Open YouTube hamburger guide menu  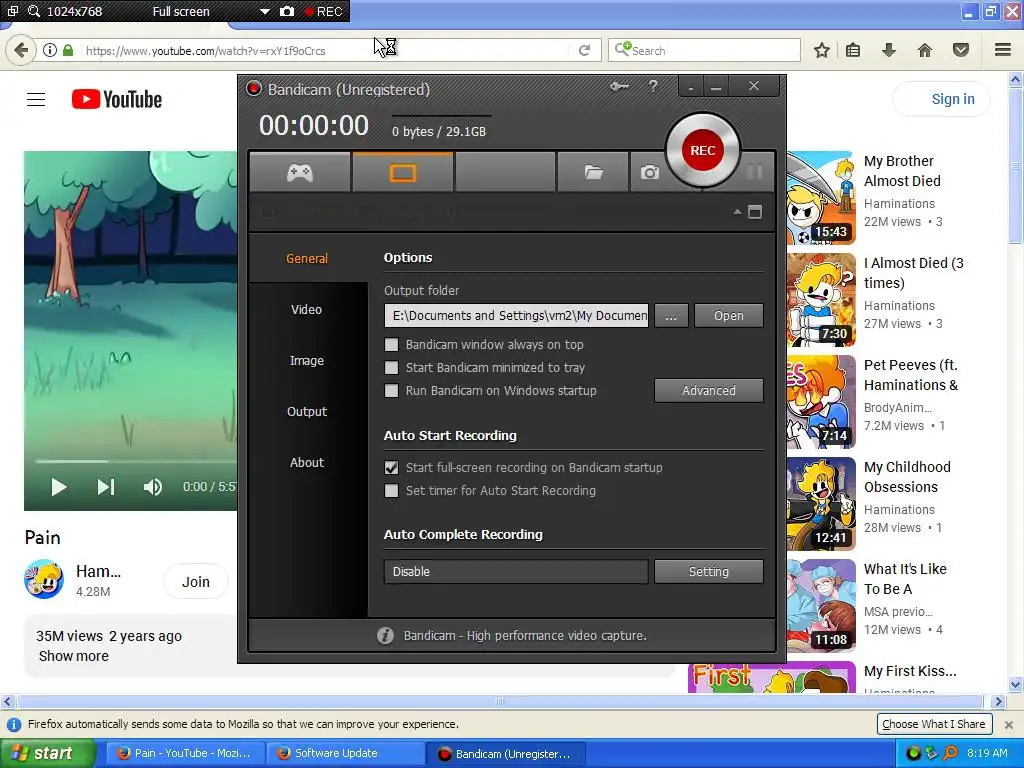[36, 99]
